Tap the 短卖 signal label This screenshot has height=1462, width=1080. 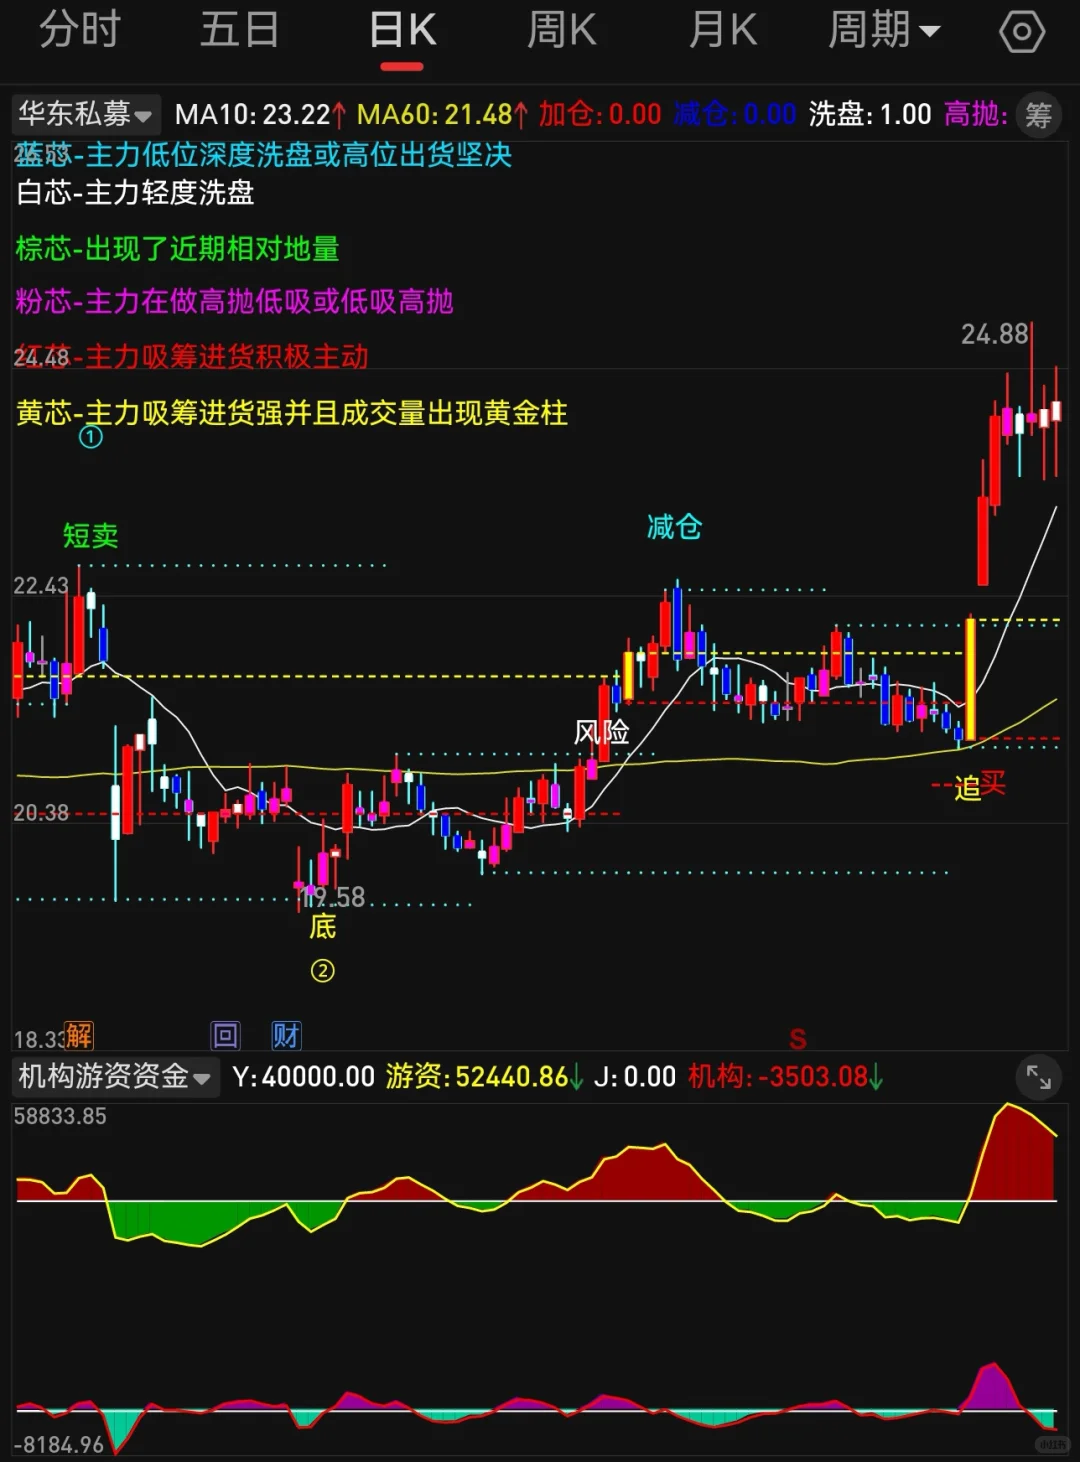(x=91, y=536)
